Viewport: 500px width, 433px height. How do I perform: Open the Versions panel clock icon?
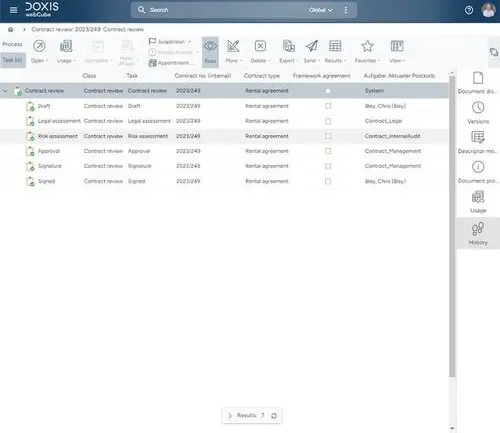click(478, 108)
